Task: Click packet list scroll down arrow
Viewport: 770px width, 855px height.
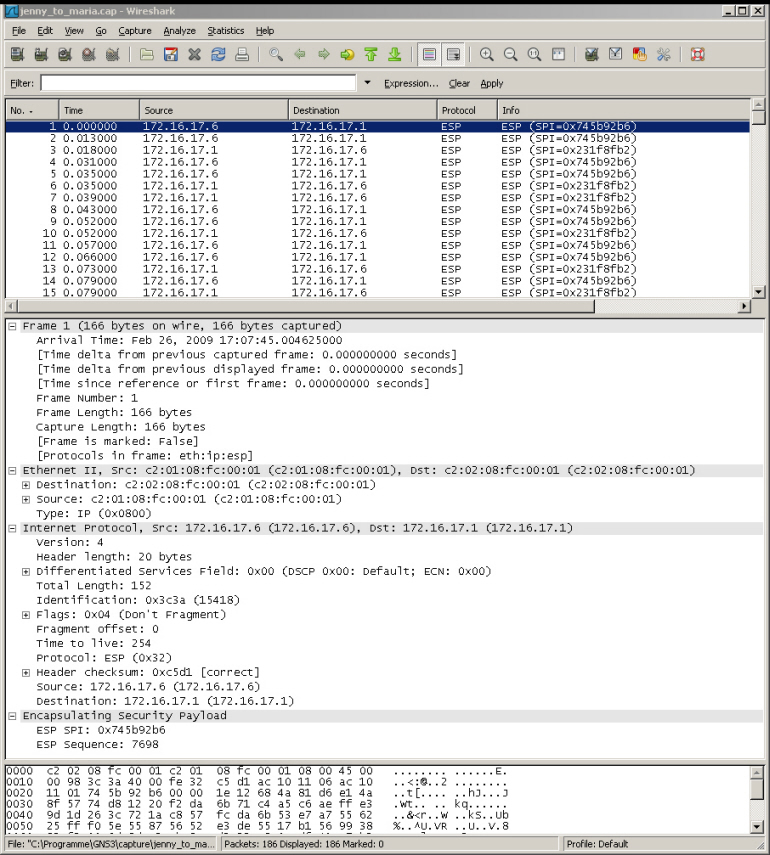Action: [x=758, y=292]
